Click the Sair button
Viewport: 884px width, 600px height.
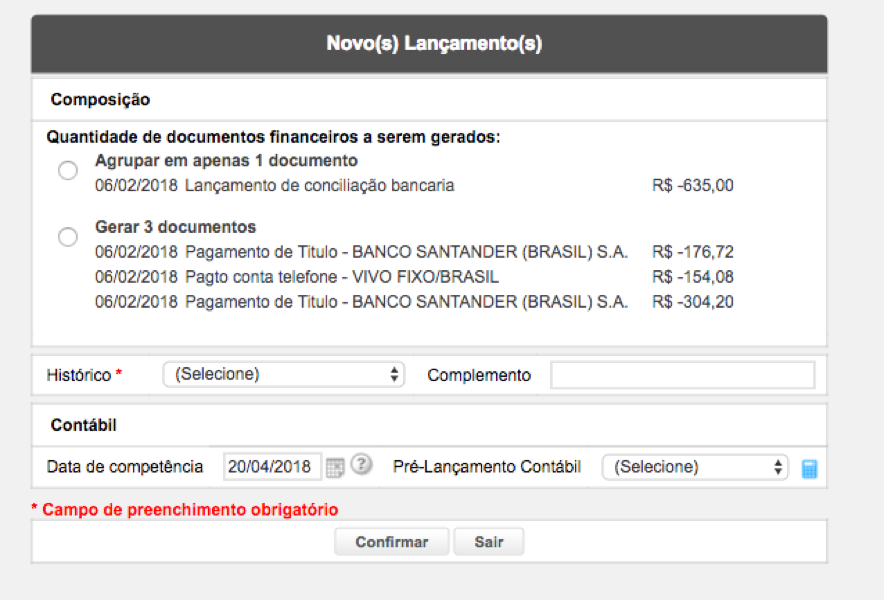pos(489,542)
